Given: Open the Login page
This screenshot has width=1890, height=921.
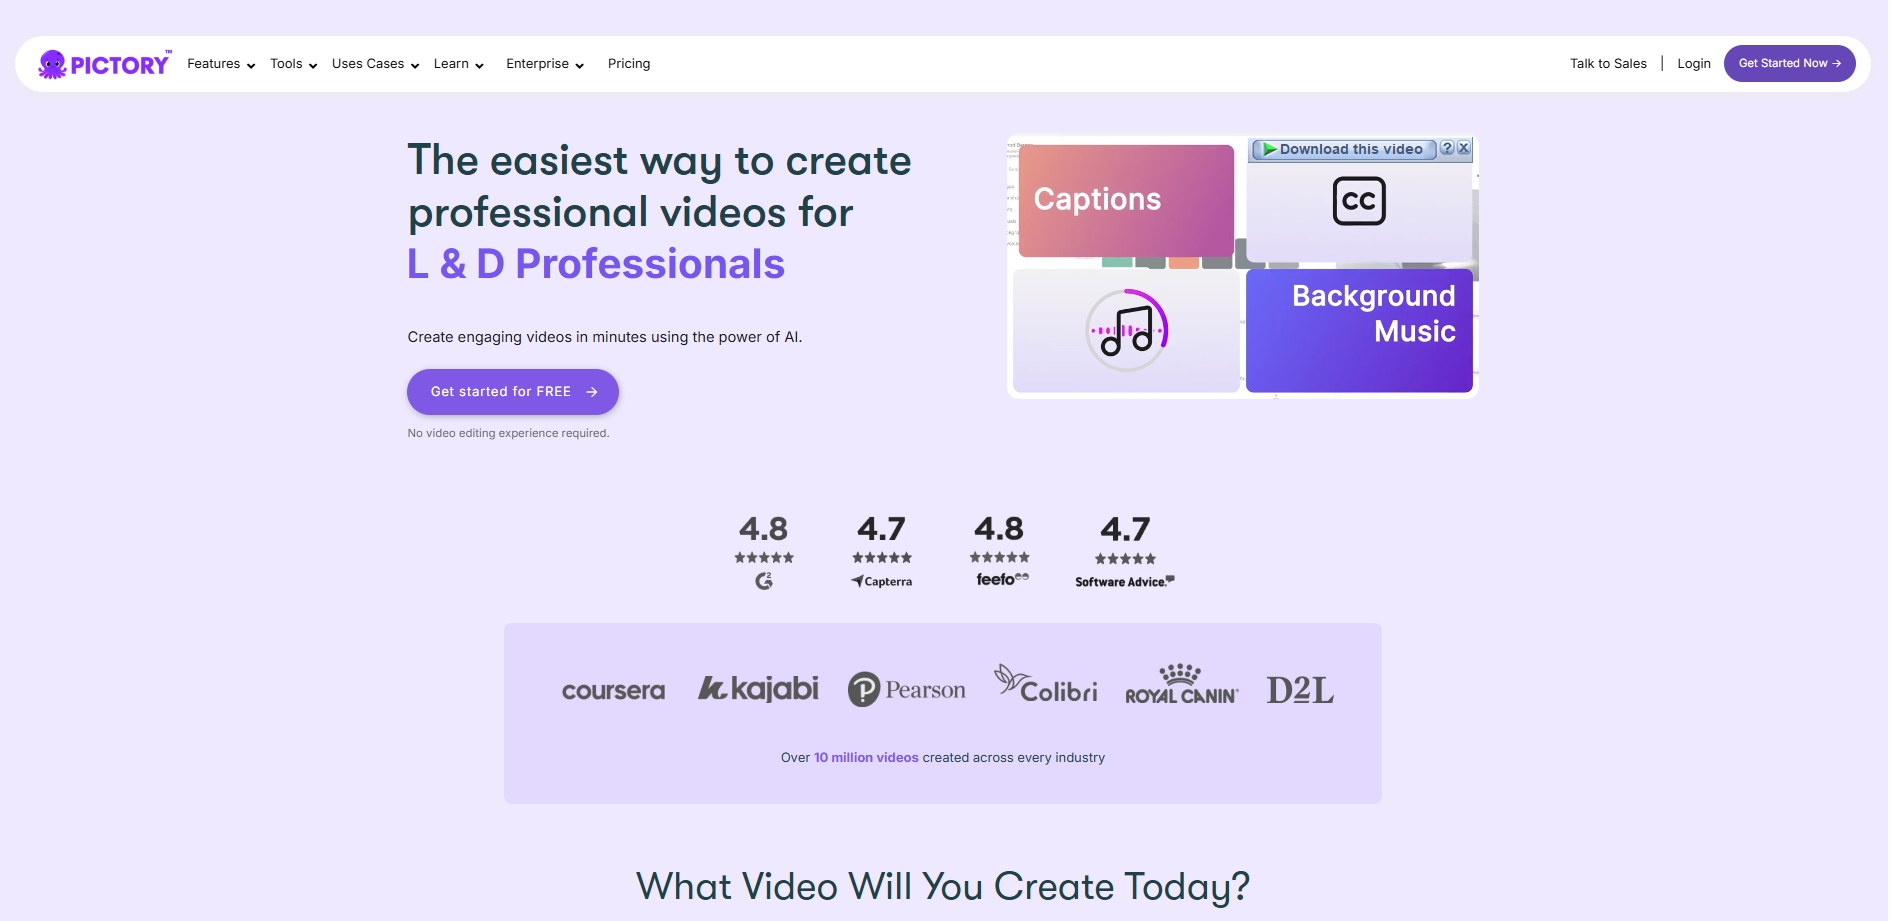Looking at the screenshot, I should pyautogui.click(x=1694, y=64).
